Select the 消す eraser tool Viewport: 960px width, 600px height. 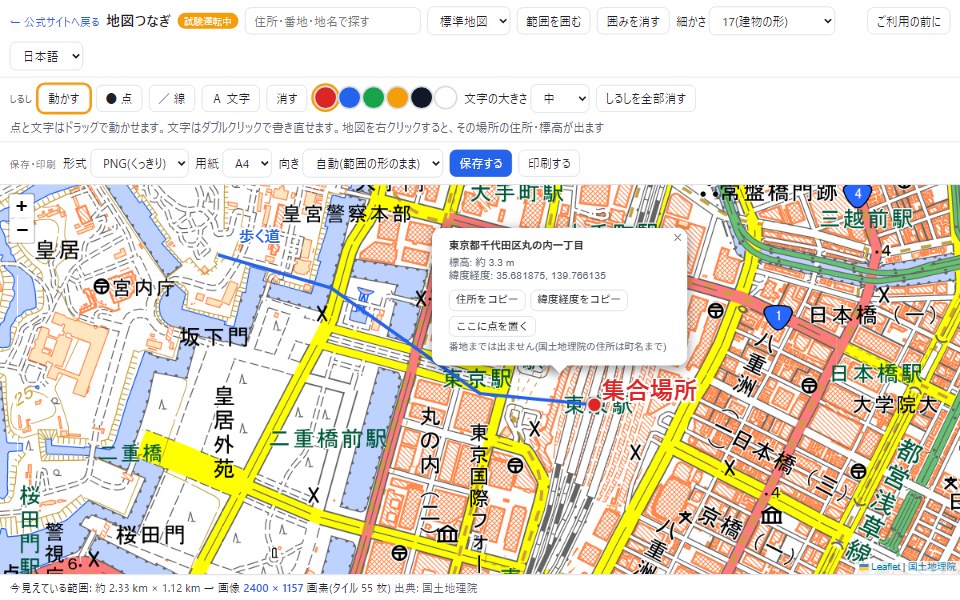click(287, 99)
